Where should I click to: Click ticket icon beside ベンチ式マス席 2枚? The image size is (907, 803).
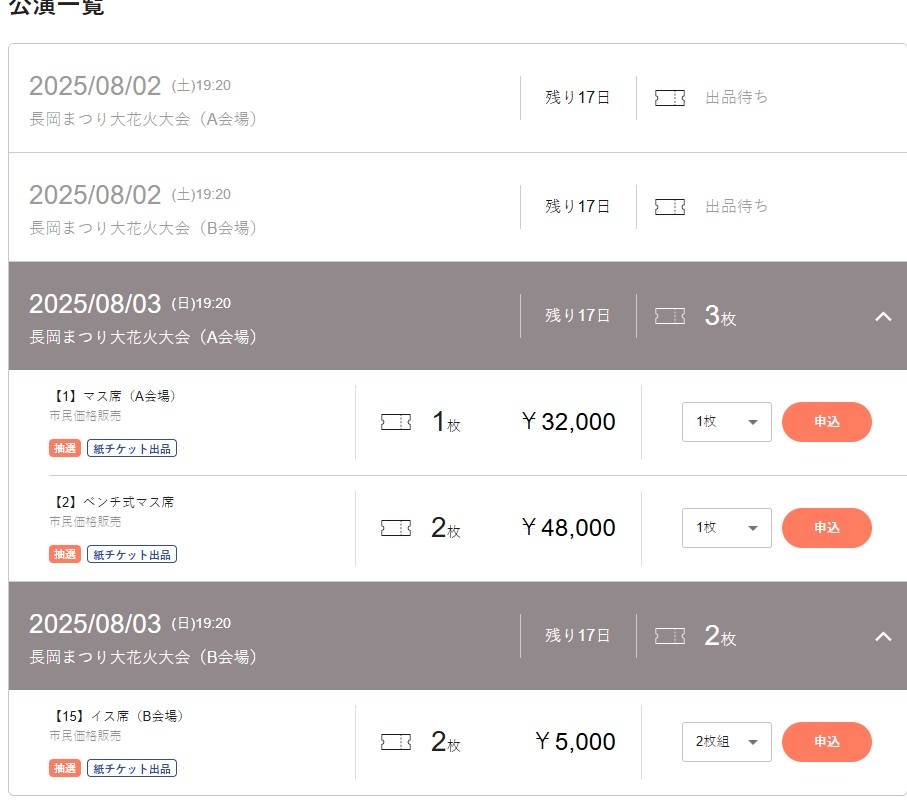(x=396, y=528)
